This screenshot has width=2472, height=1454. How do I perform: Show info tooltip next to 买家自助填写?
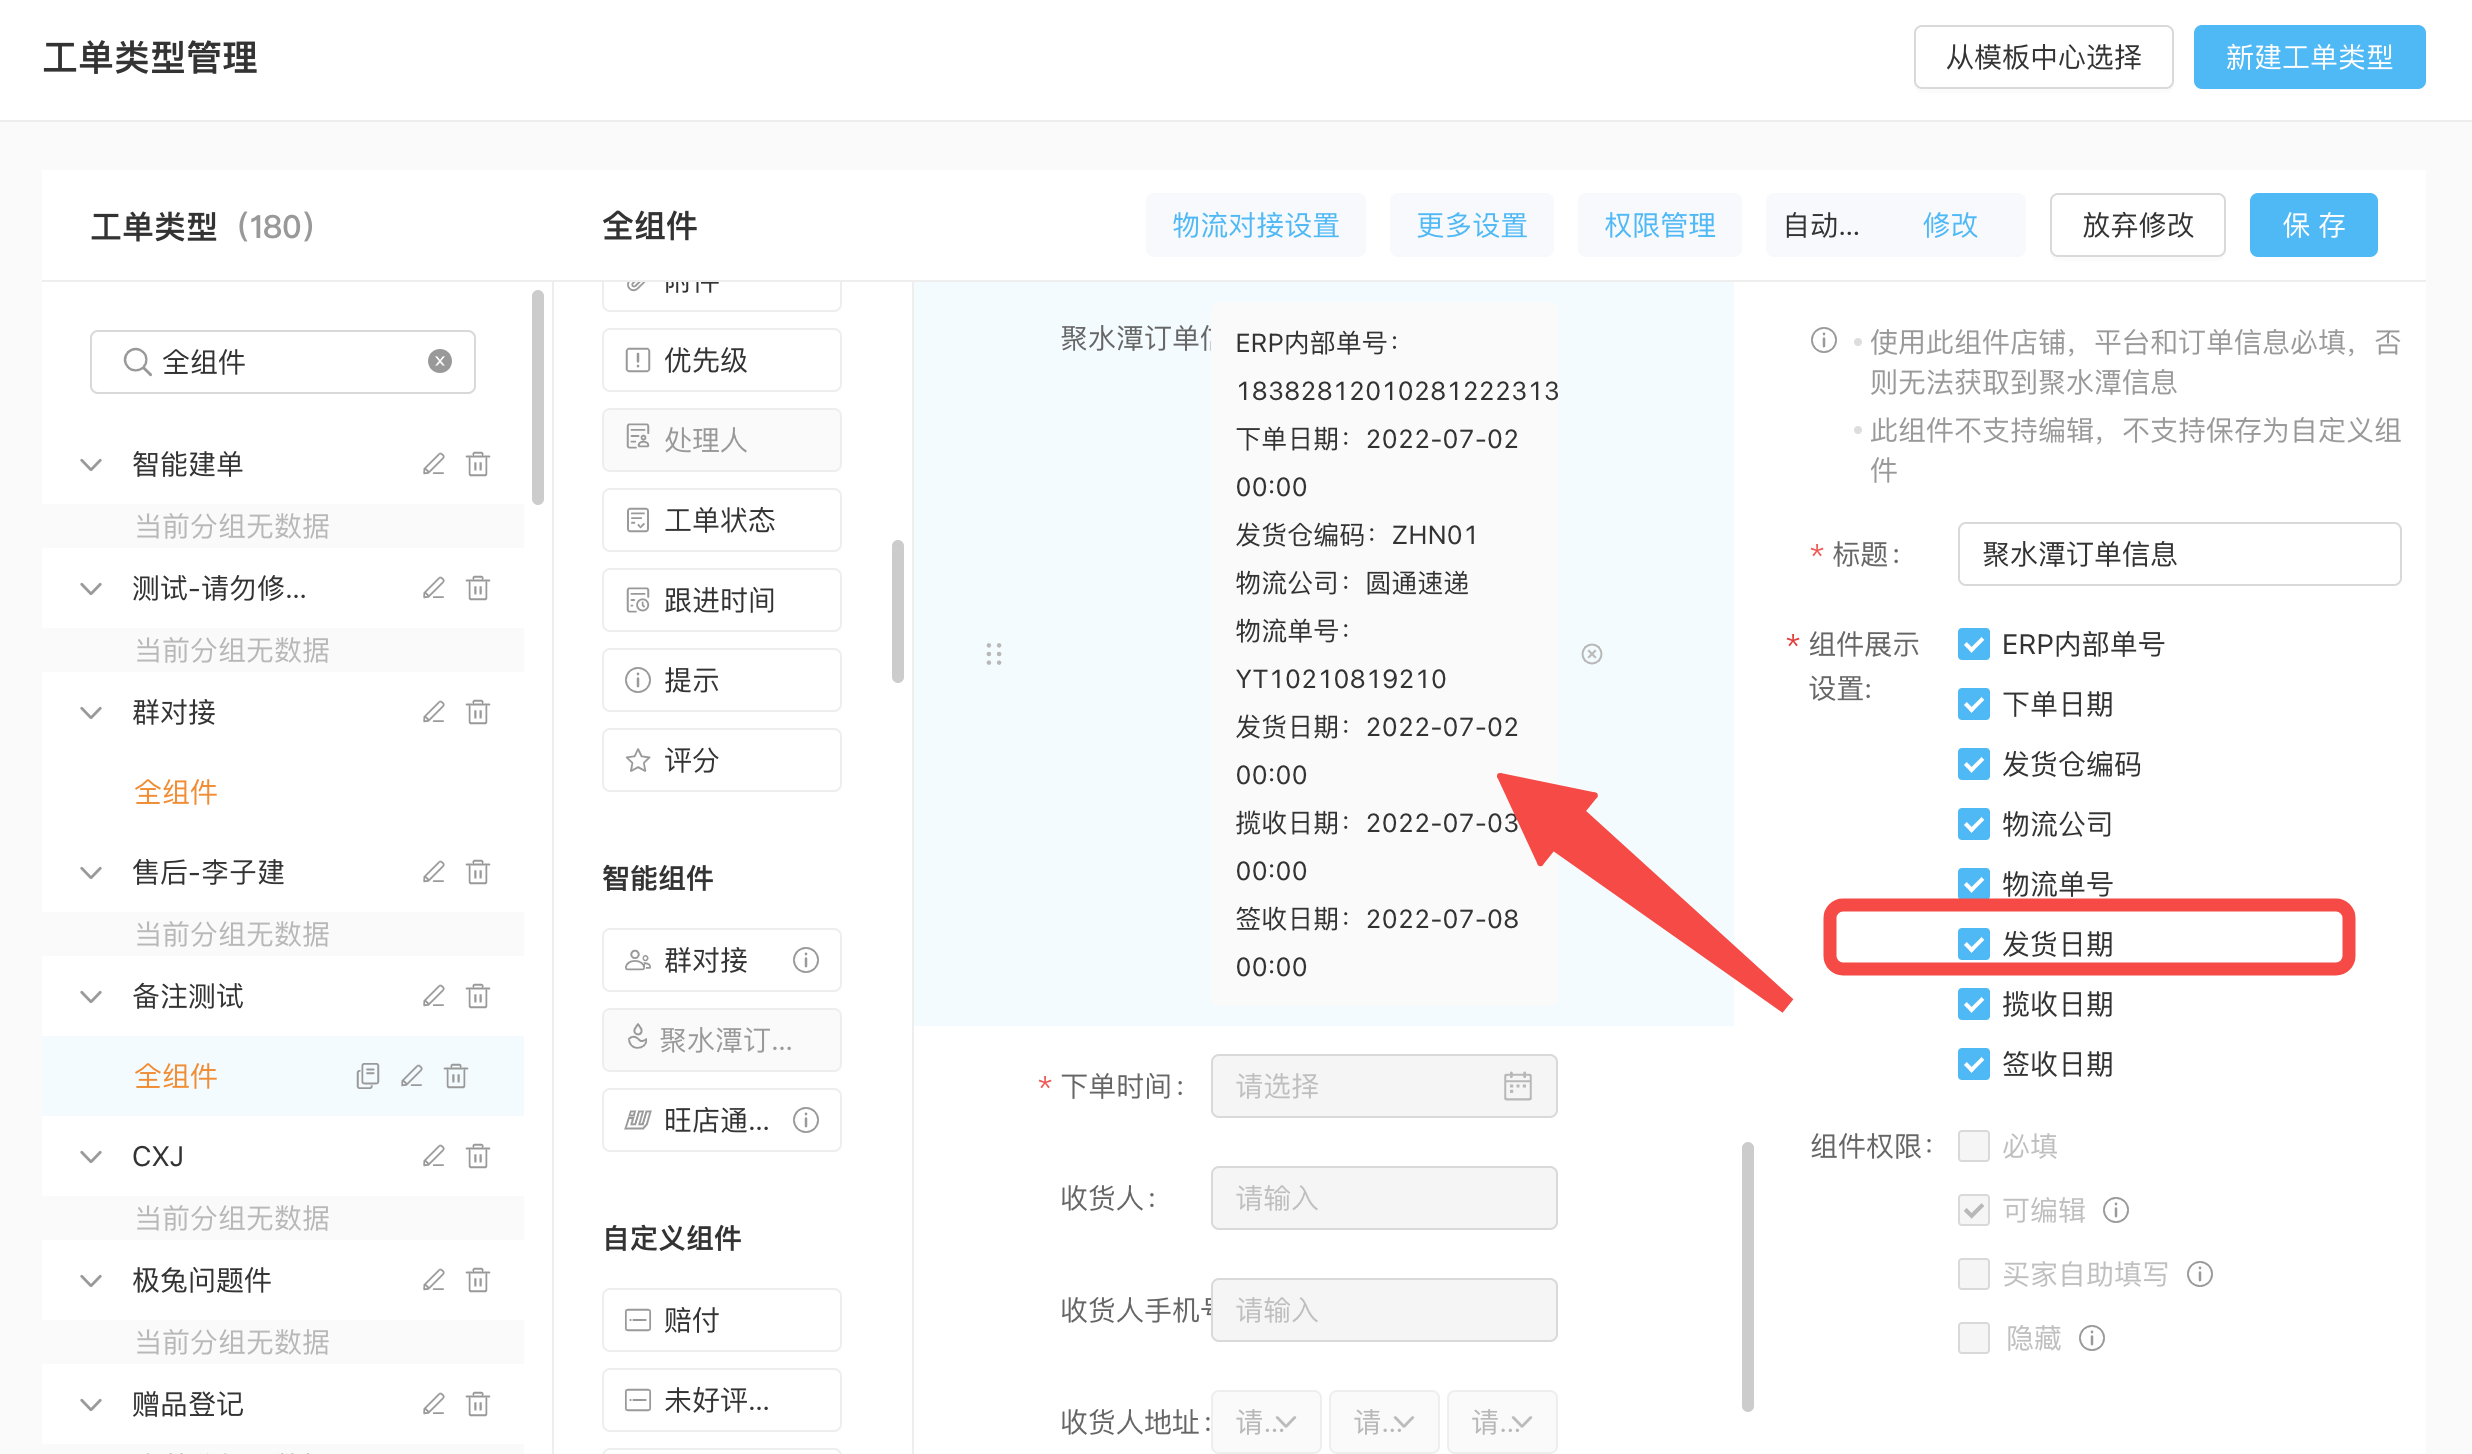point(2200,1274)
